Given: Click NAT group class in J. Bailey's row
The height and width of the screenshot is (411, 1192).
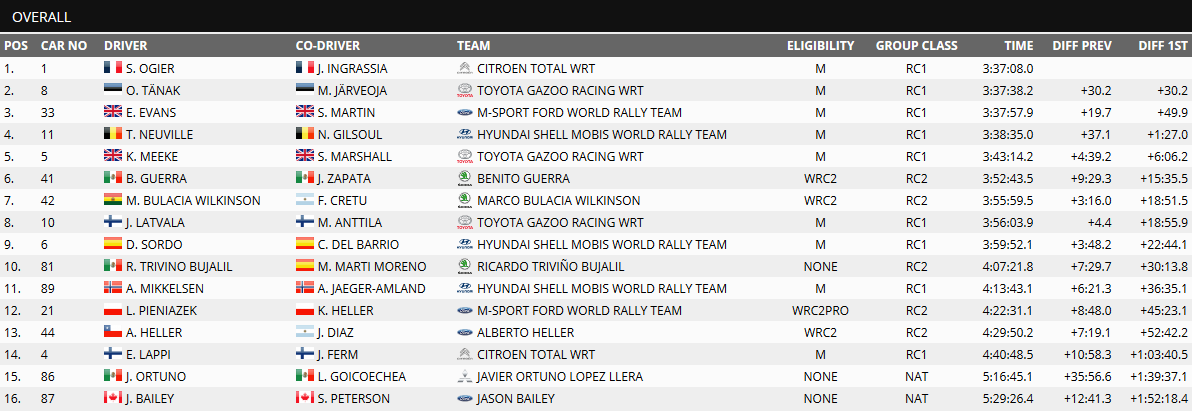Looking at the screenshot, I should 916,399.
